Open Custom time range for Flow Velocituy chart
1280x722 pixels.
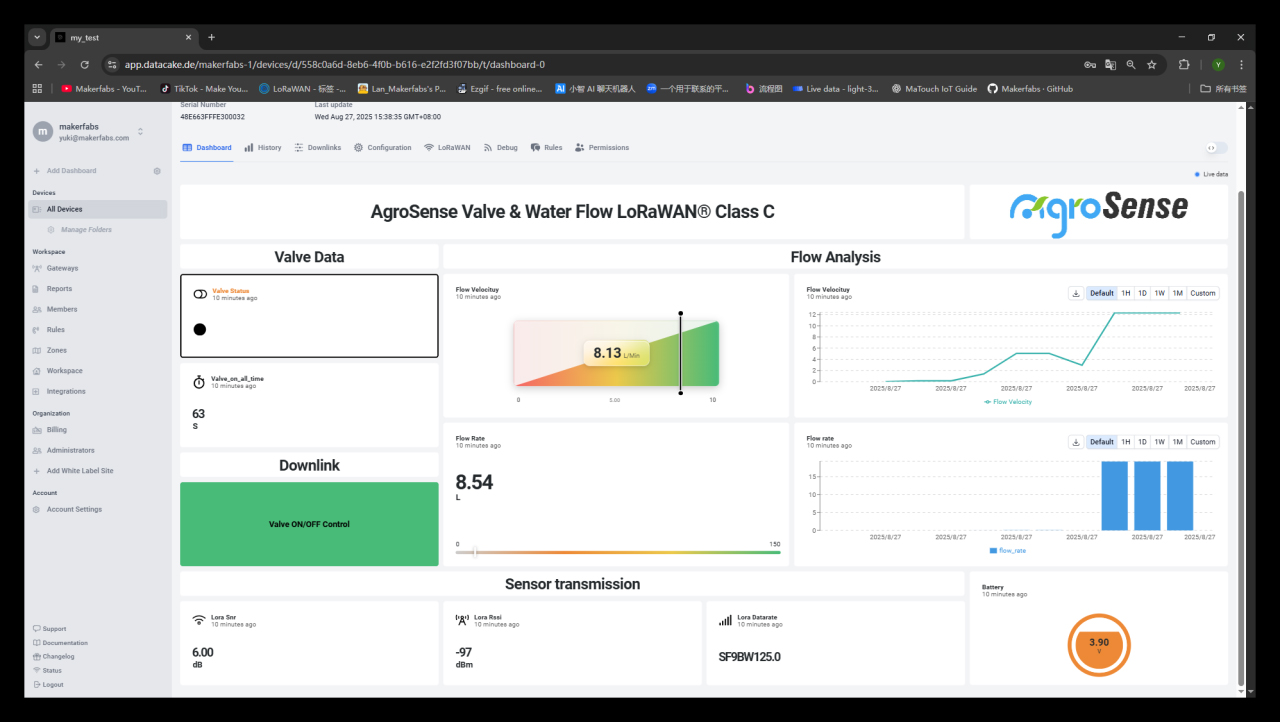coord(1203,293)
